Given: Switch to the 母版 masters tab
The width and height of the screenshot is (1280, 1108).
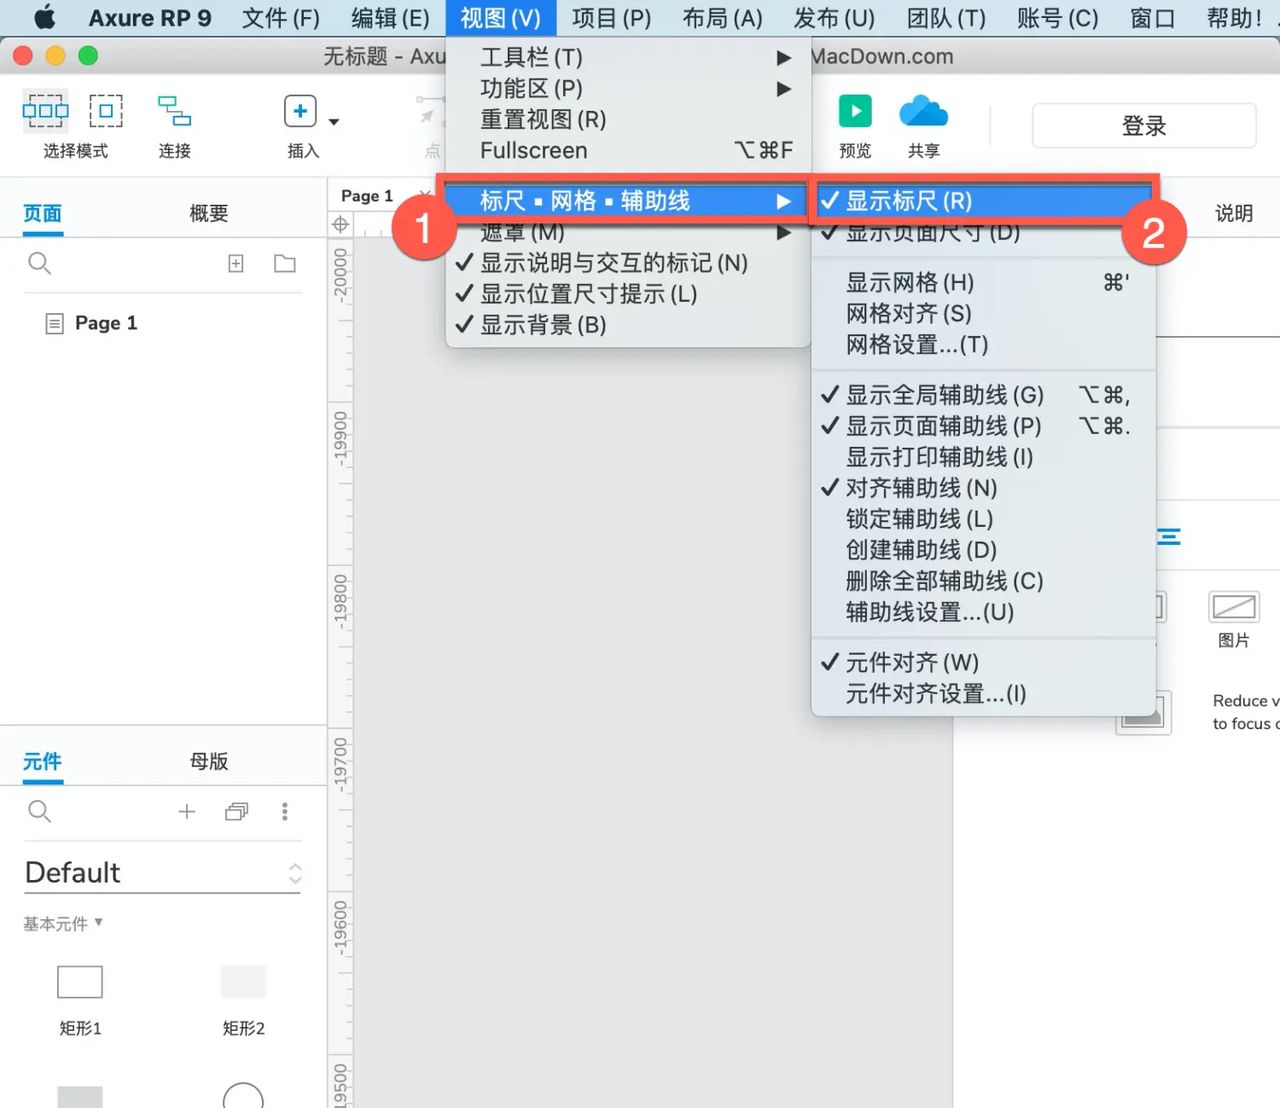Looking at the screenshot, I should pos(208,761).
